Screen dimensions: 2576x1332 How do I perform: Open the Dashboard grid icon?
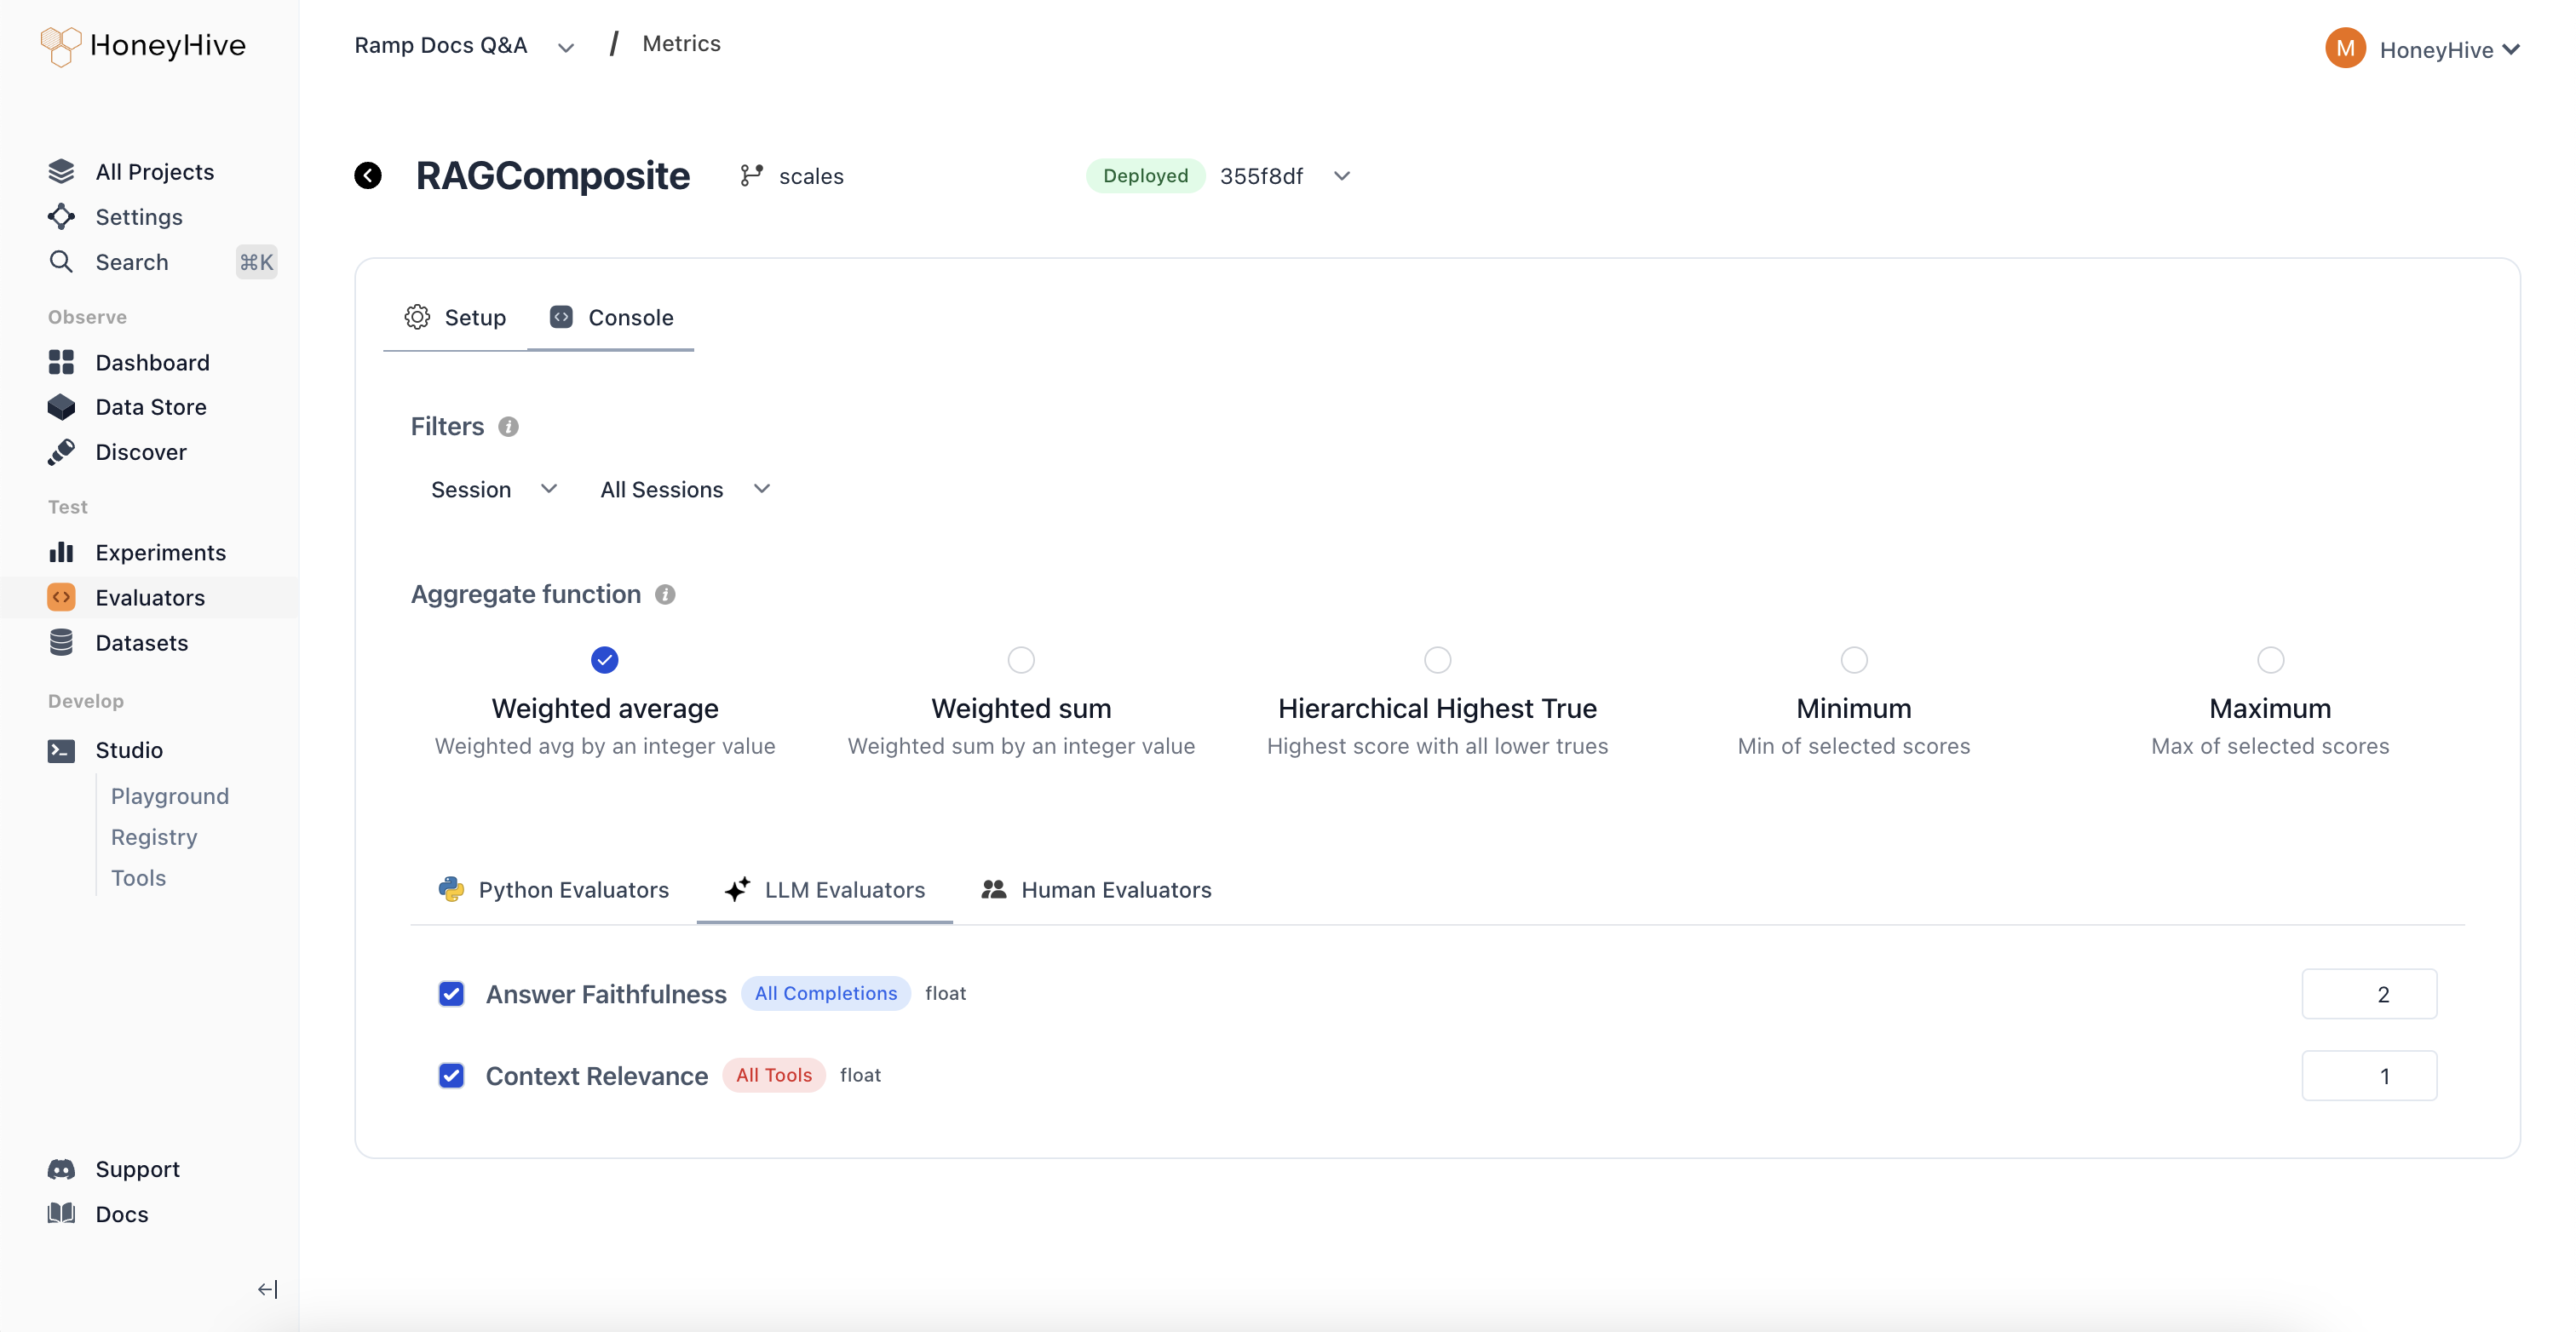(61, 362)
